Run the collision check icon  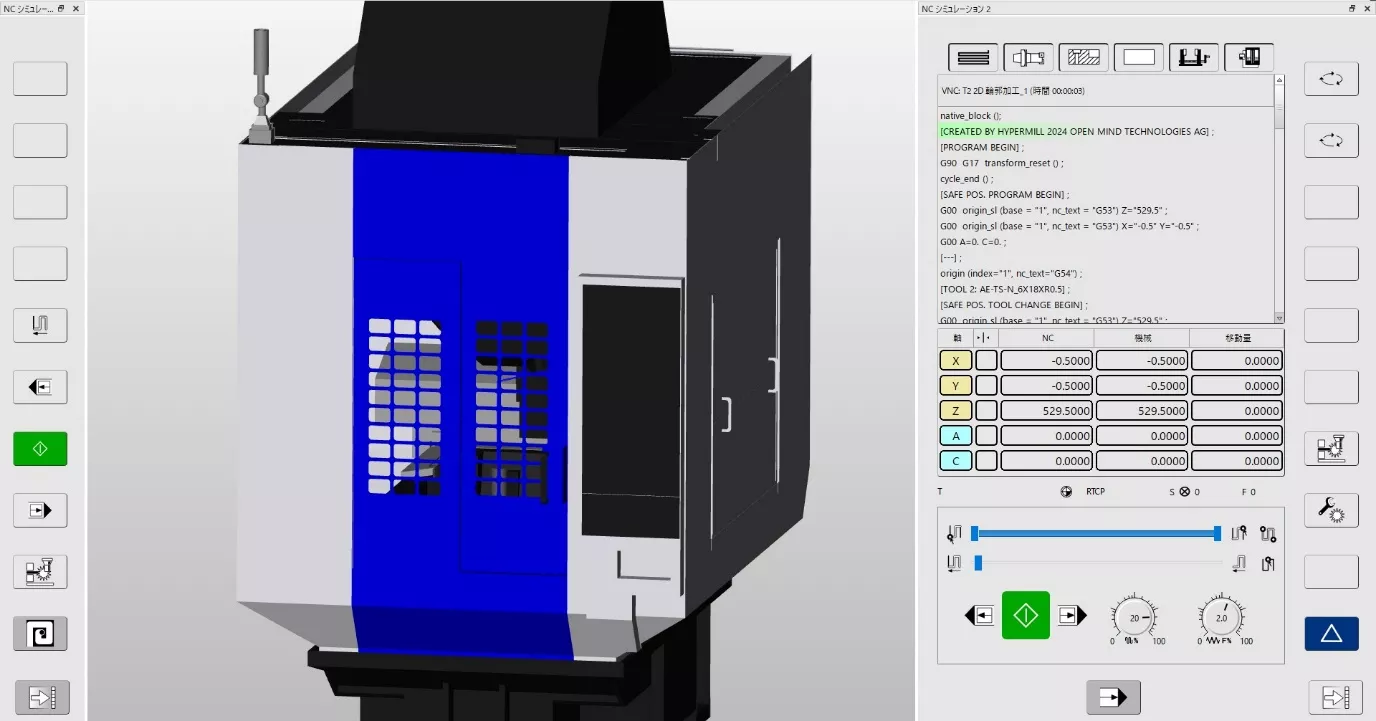(1331, 449)
